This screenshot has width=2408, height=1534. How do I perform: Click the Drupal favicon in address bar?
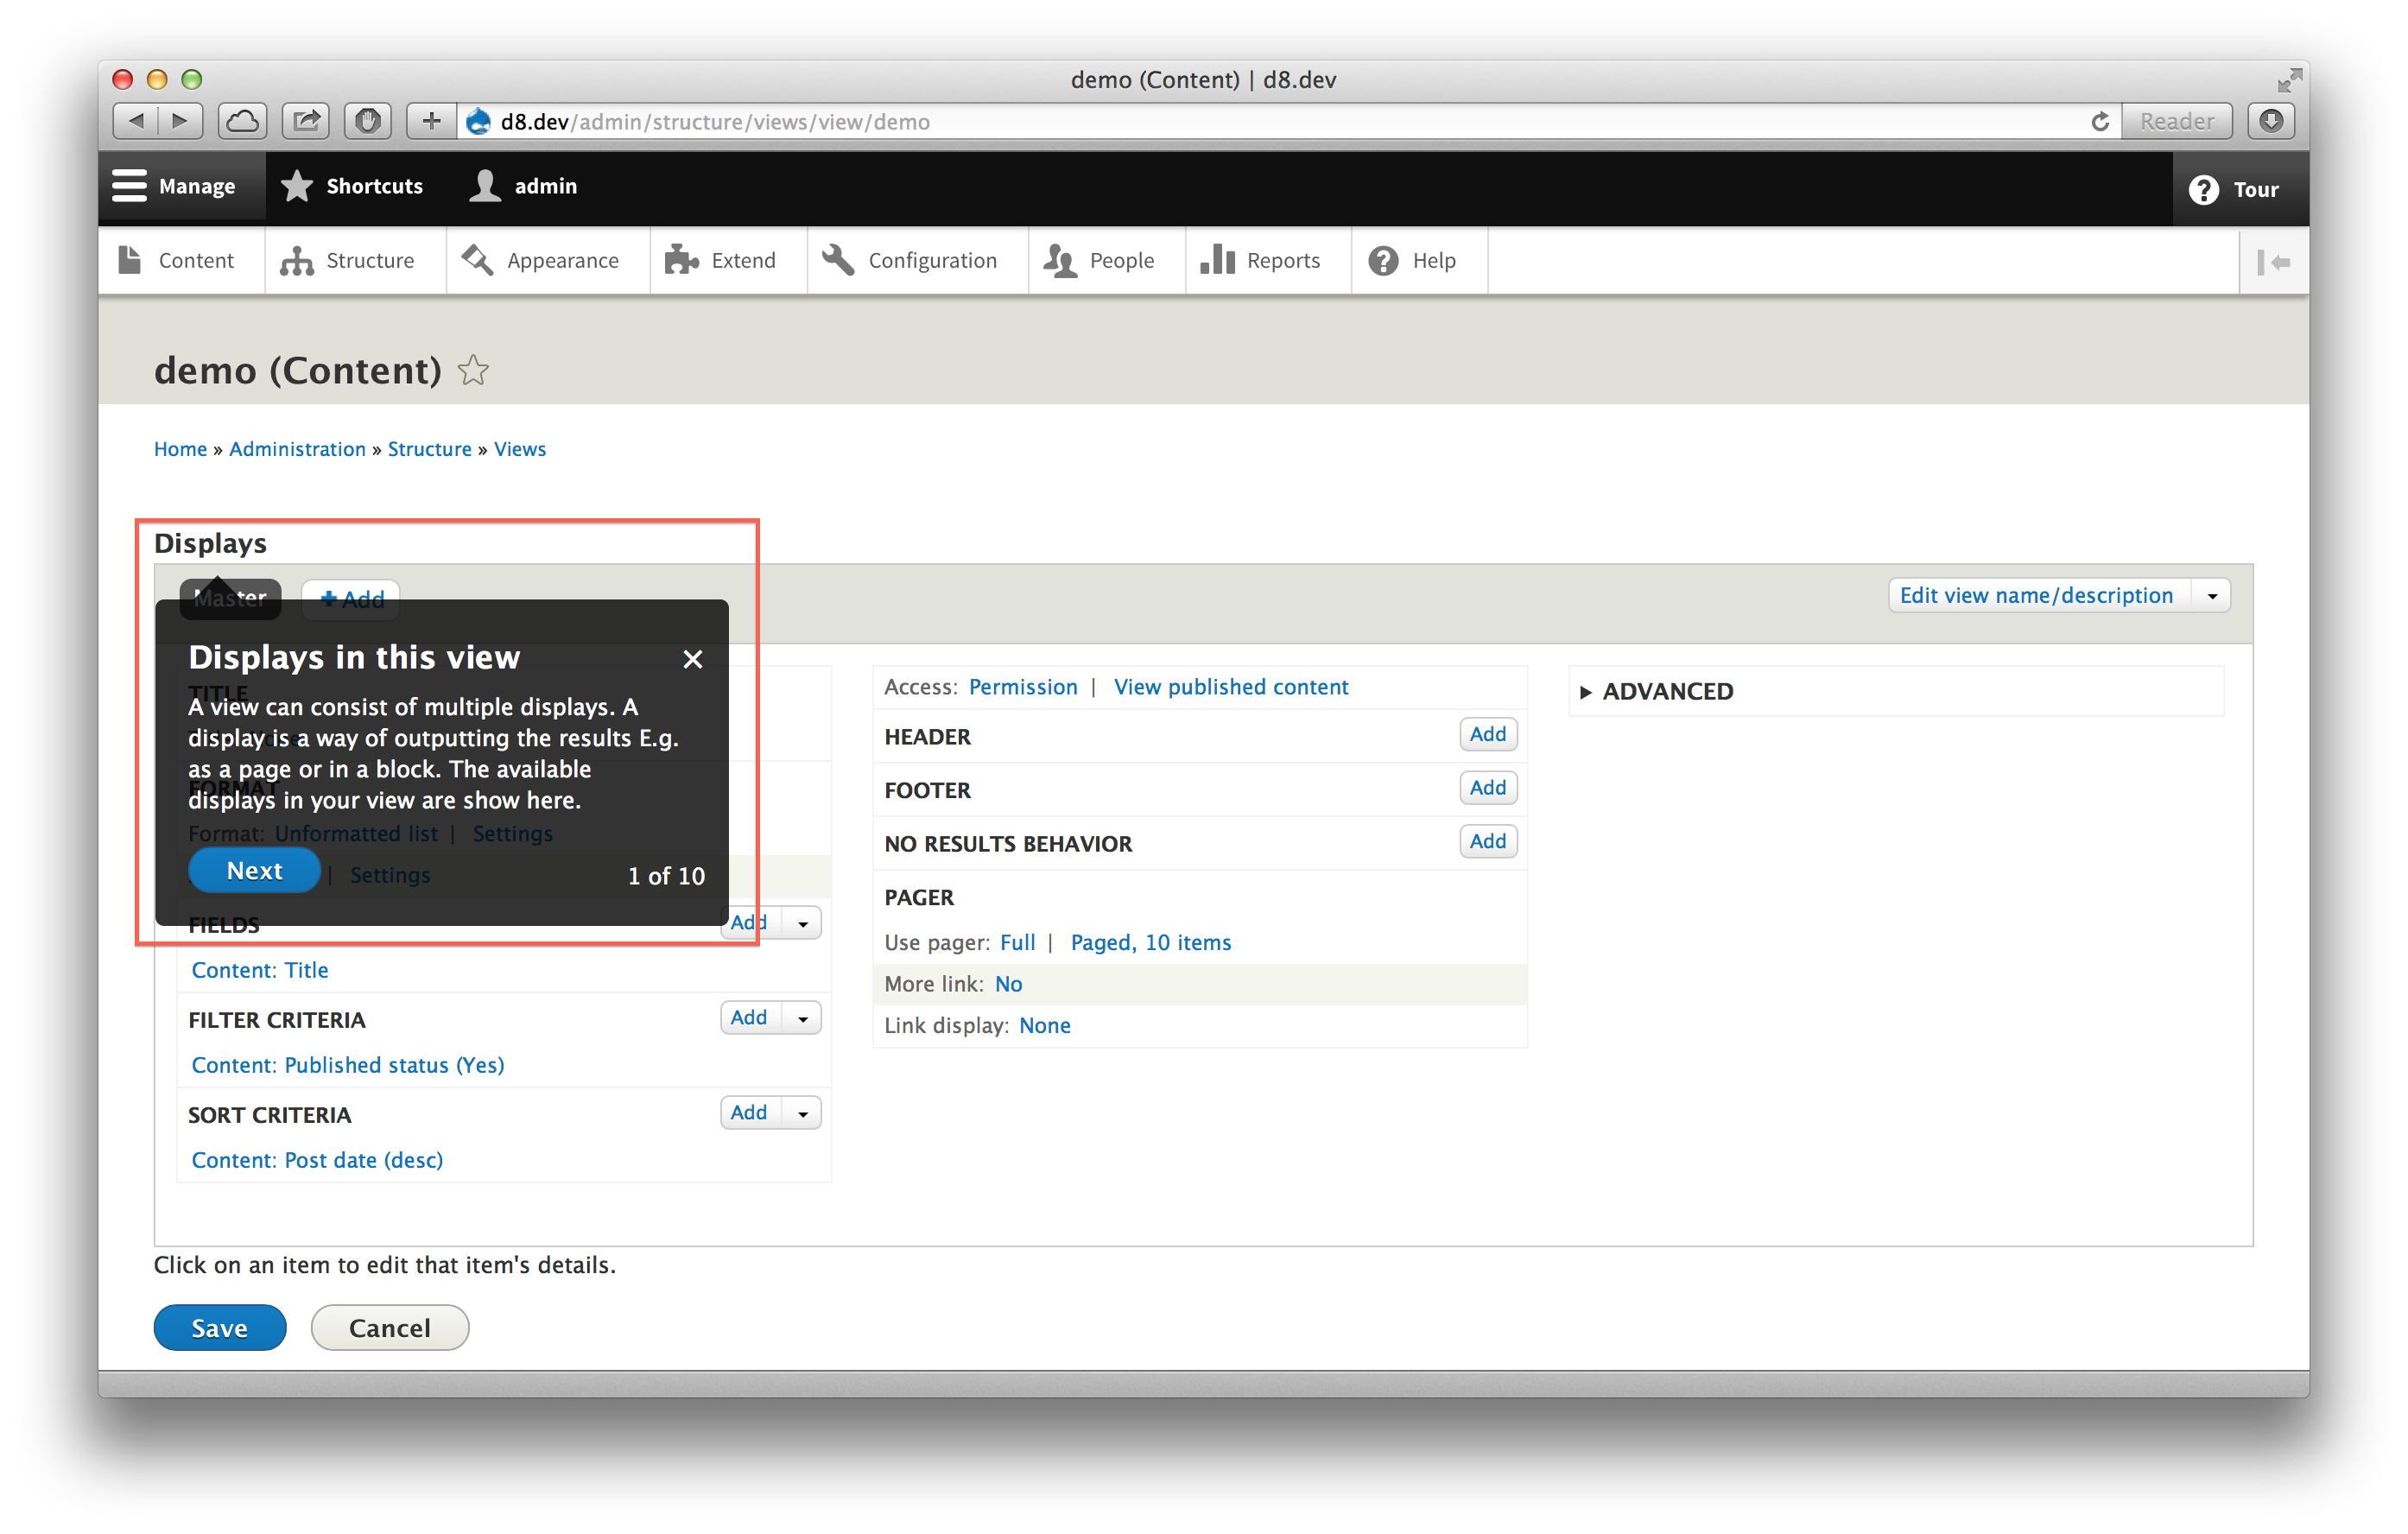(479, 121)
